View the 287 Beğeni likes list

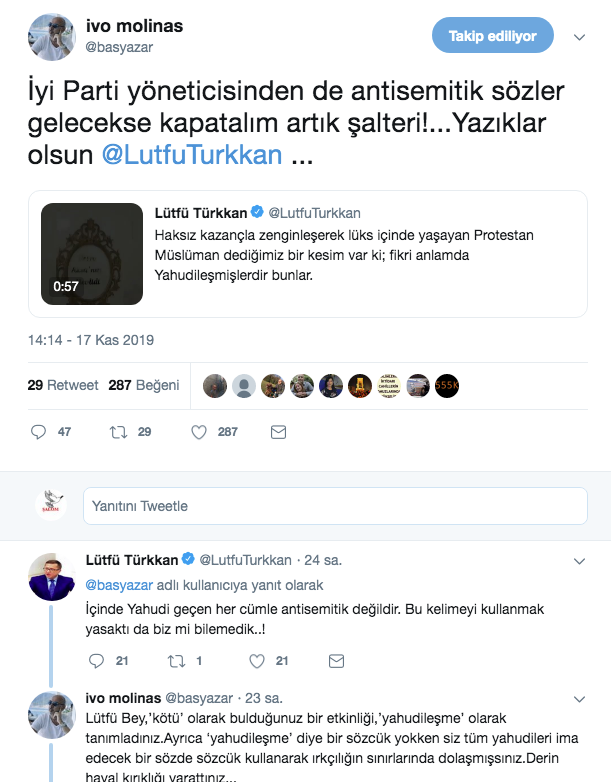tap(144, 385)
